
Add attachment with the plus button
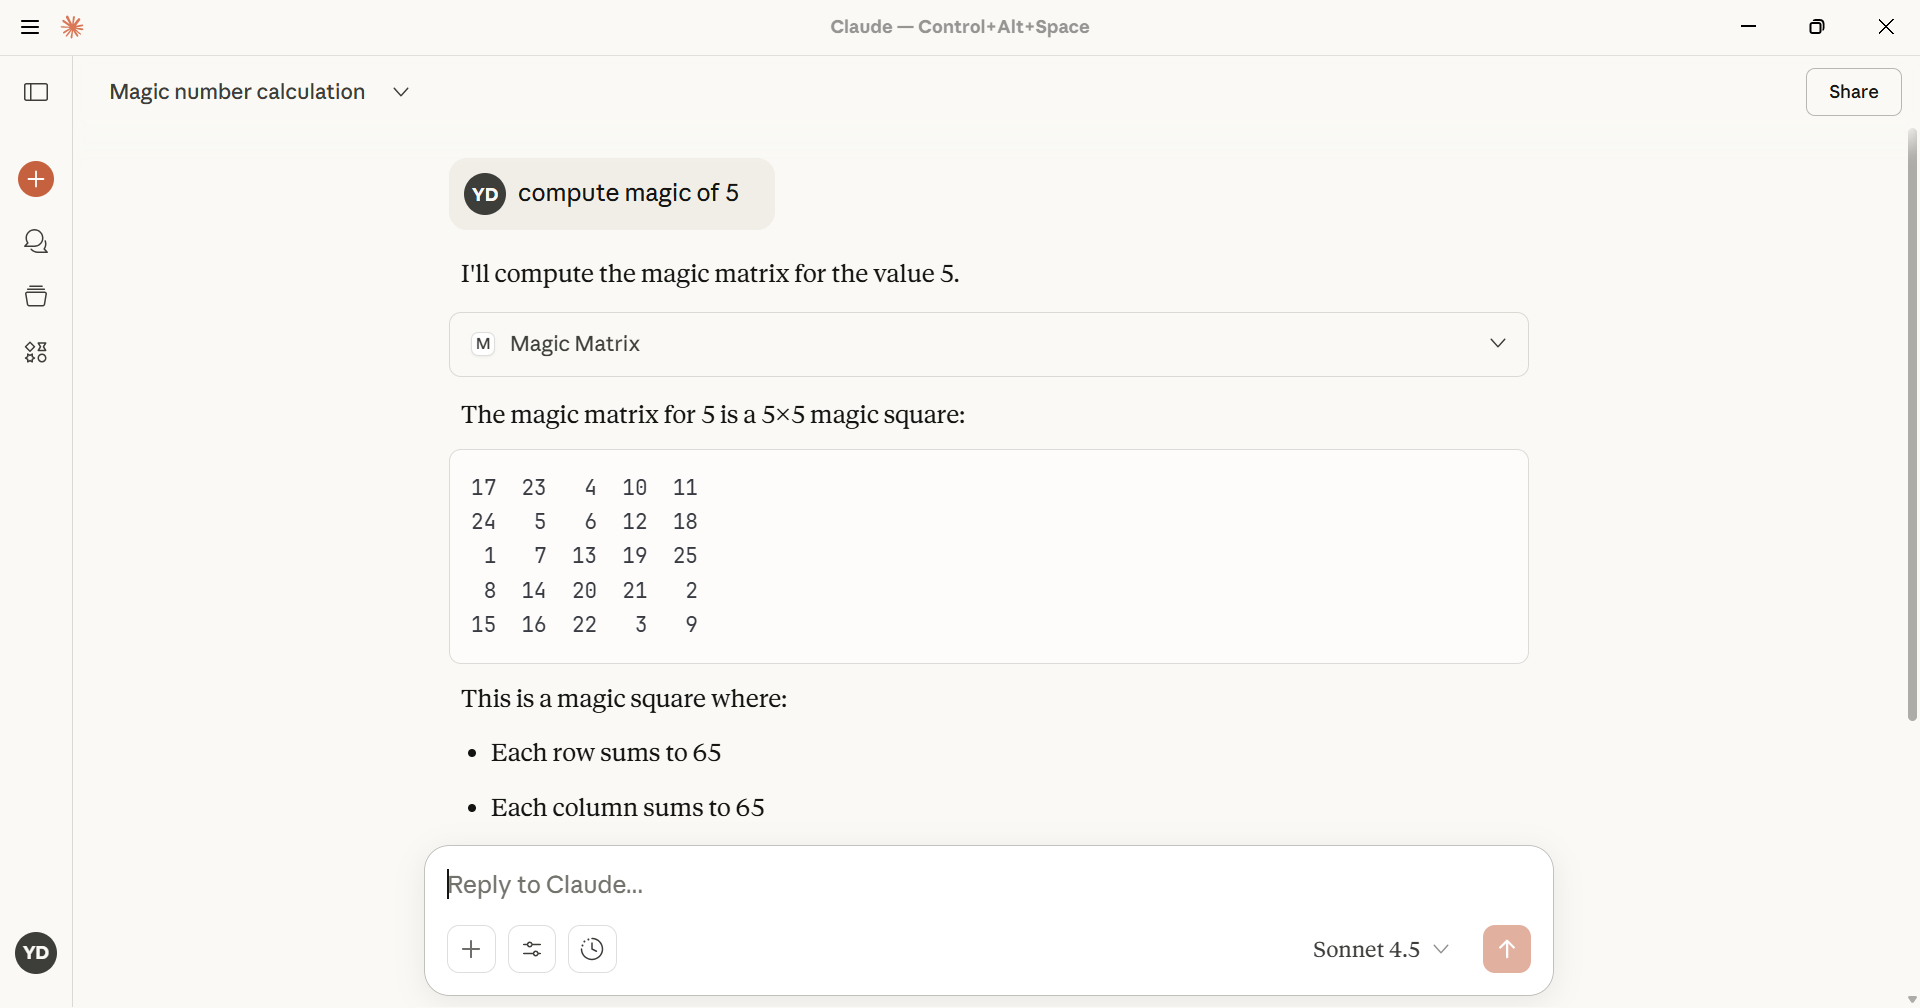[x=471, y=949]
